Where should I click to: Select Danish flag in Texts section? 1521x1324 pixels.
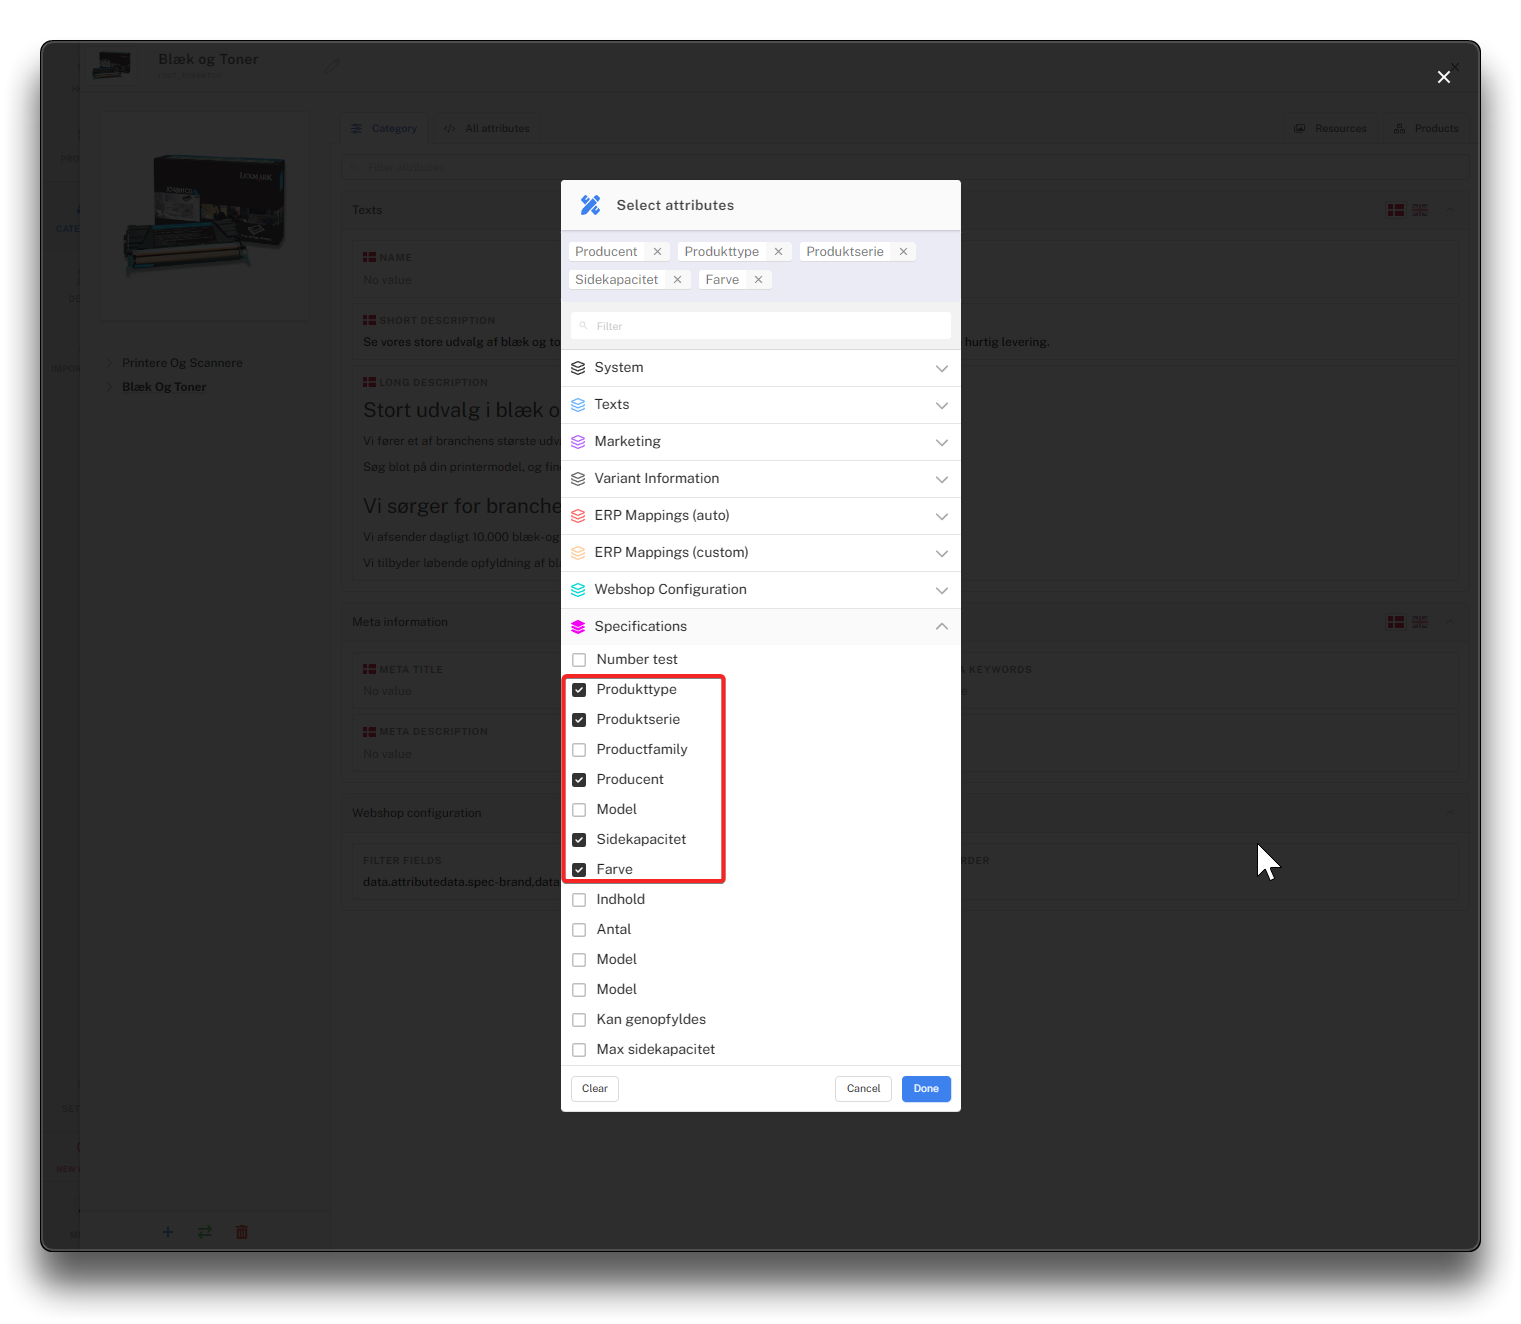pyautogui.click(x=1396, y=210)
